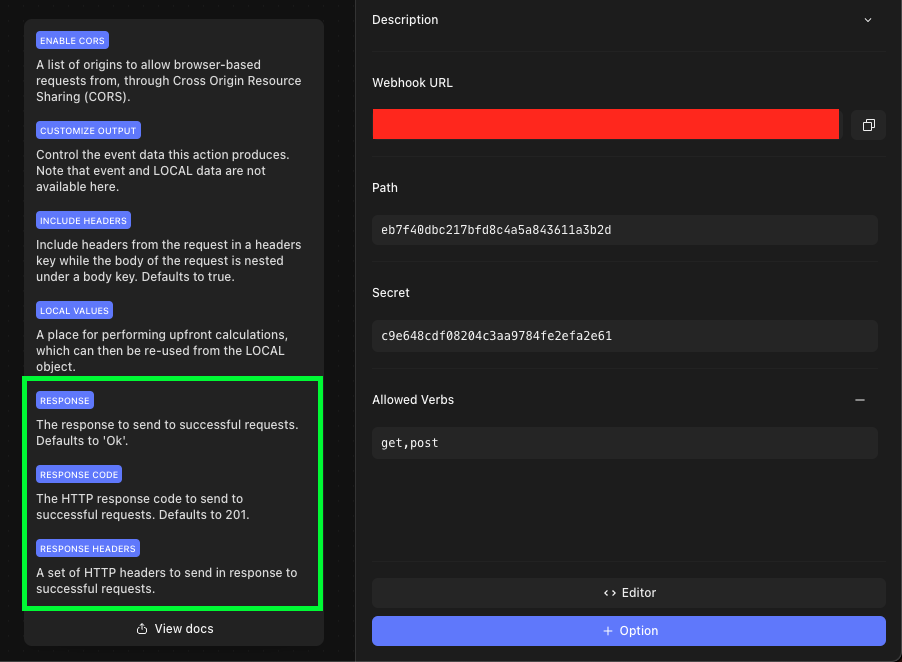The height and width of the screenshot is (662, 902).
Task: Select the RESPONSE HEADERS option tag
Action: tap(88, 548)
